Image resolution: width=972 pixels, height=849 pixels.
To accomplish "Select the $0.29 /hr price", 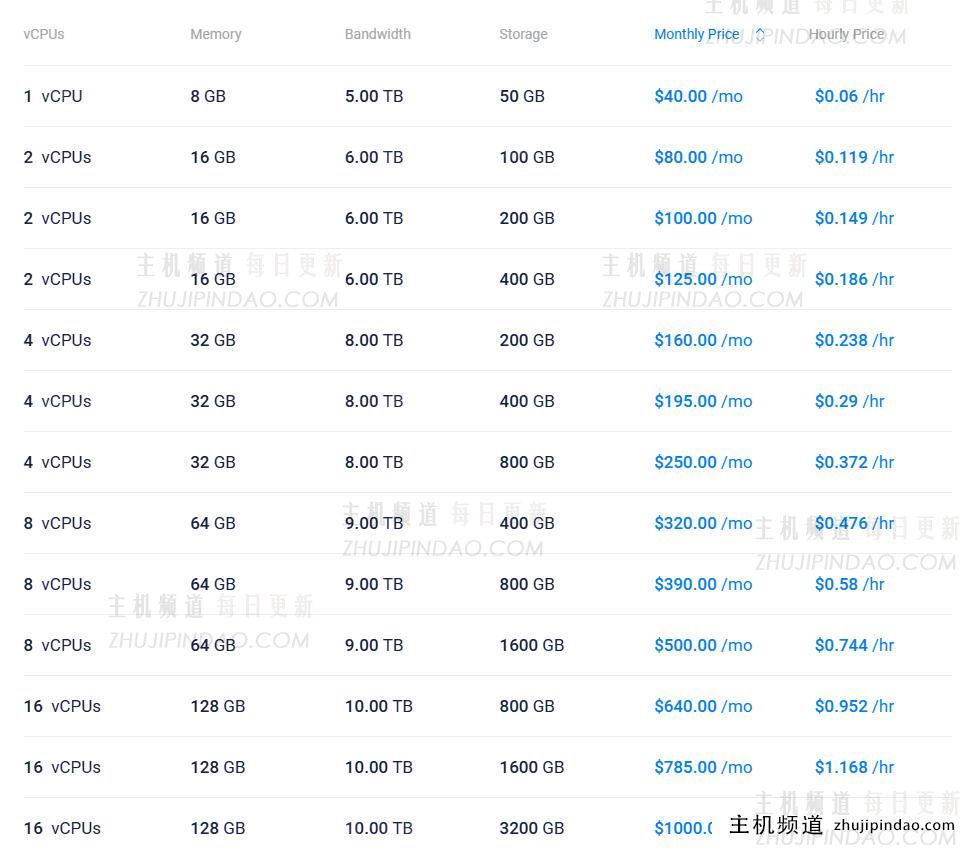I will (849, 402).
